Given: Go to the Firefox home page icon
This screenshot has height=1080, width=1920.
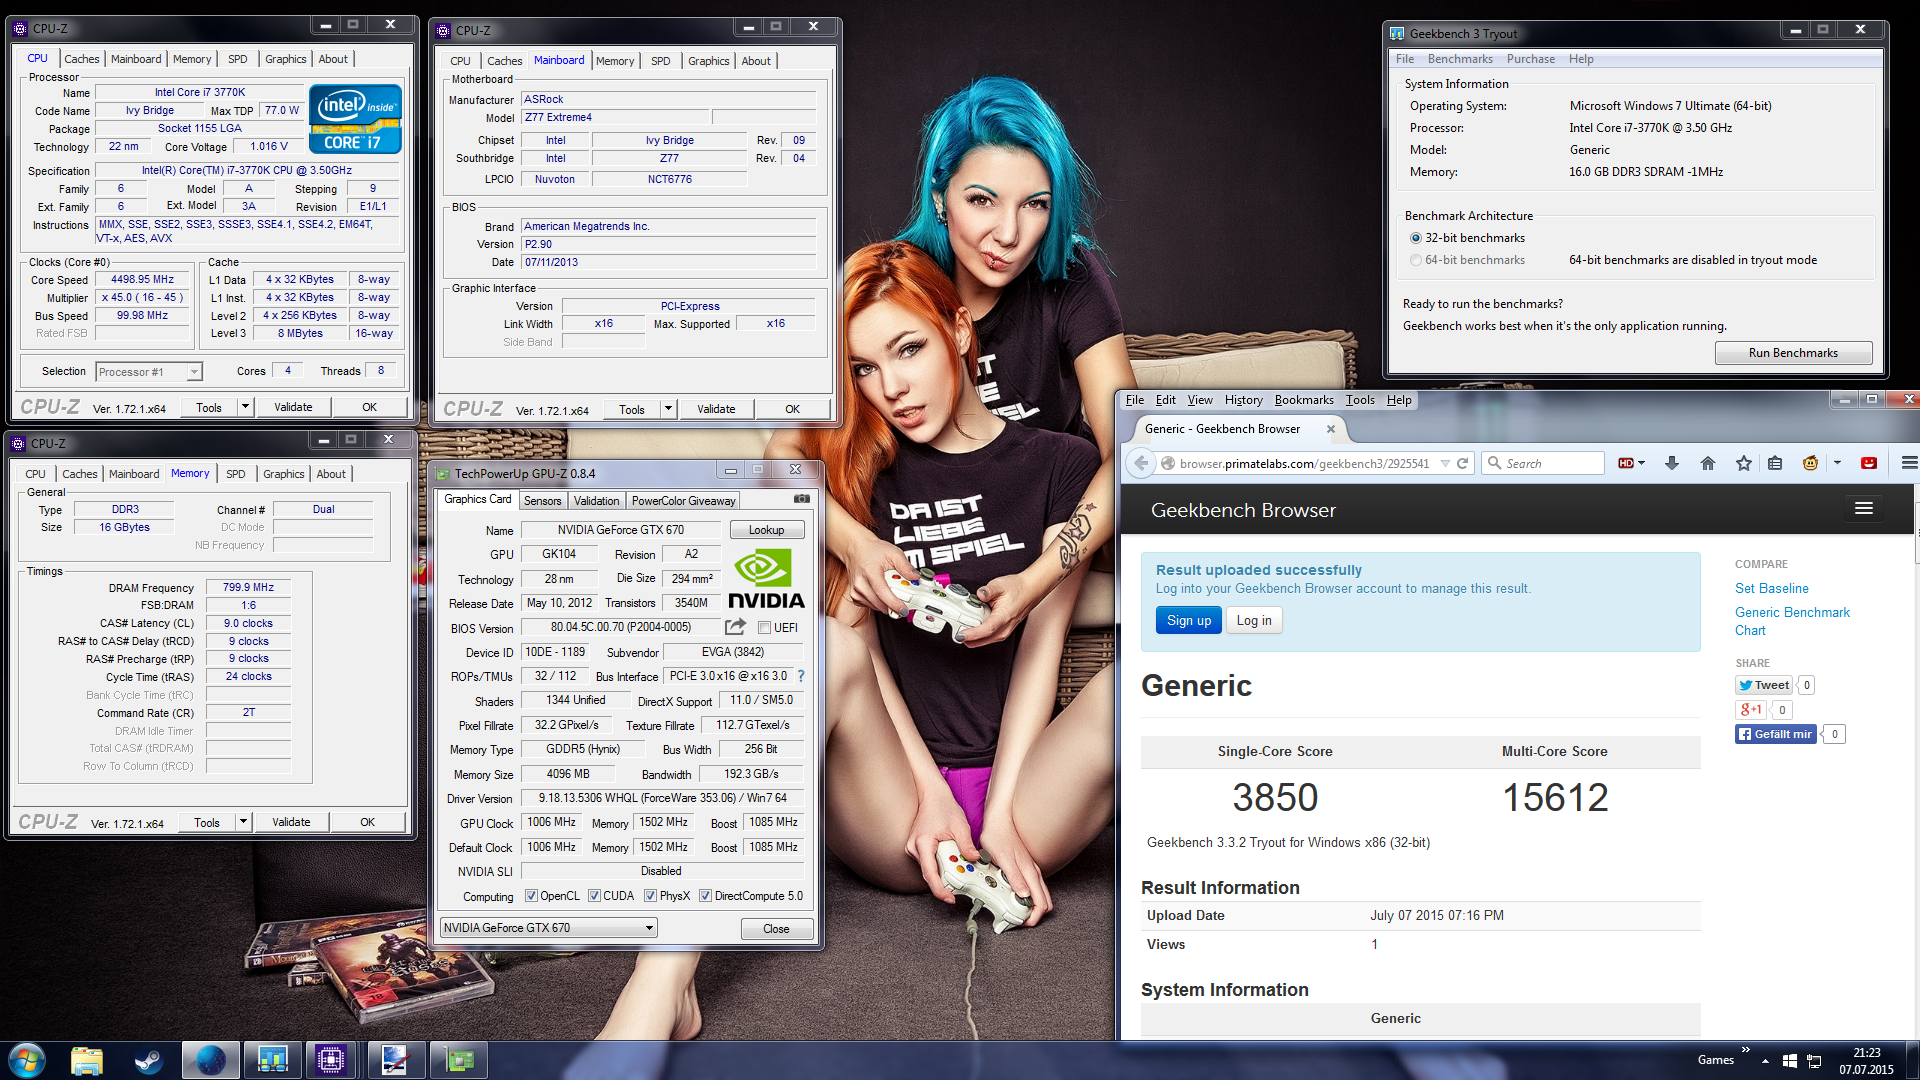Looking at the screenshot, I should pos(1708,463).
